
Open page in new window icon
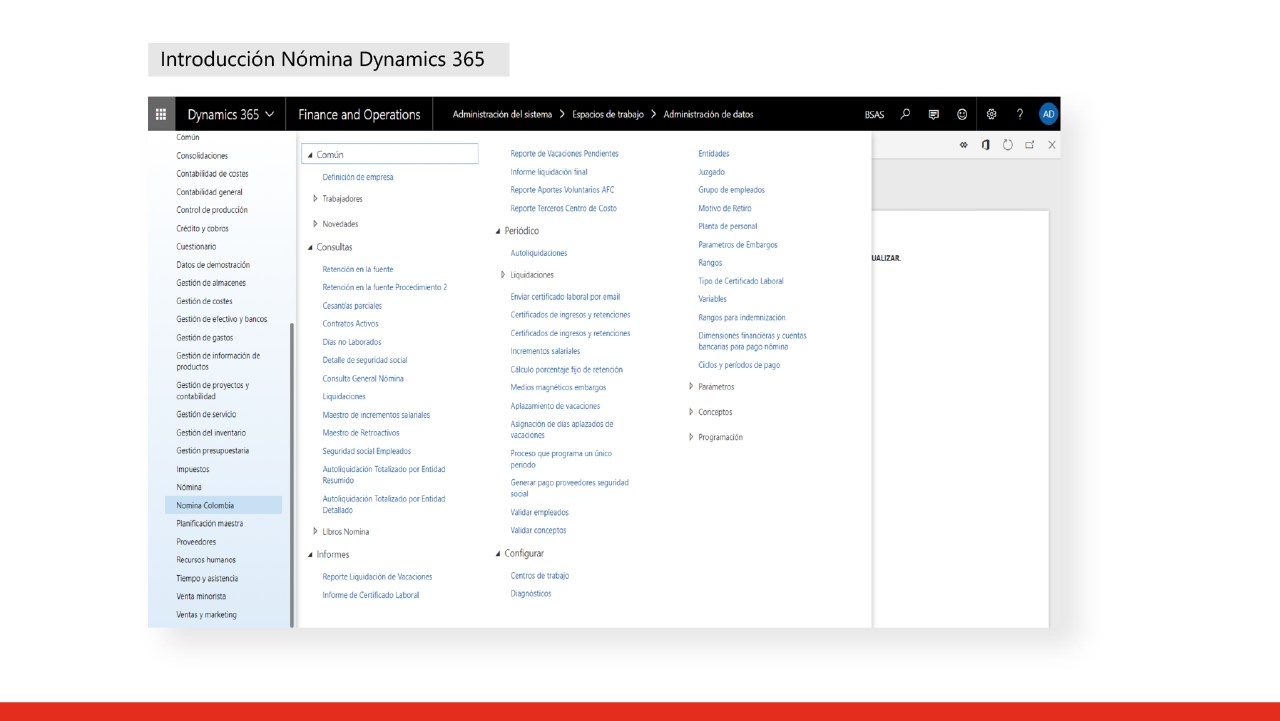1029,145
